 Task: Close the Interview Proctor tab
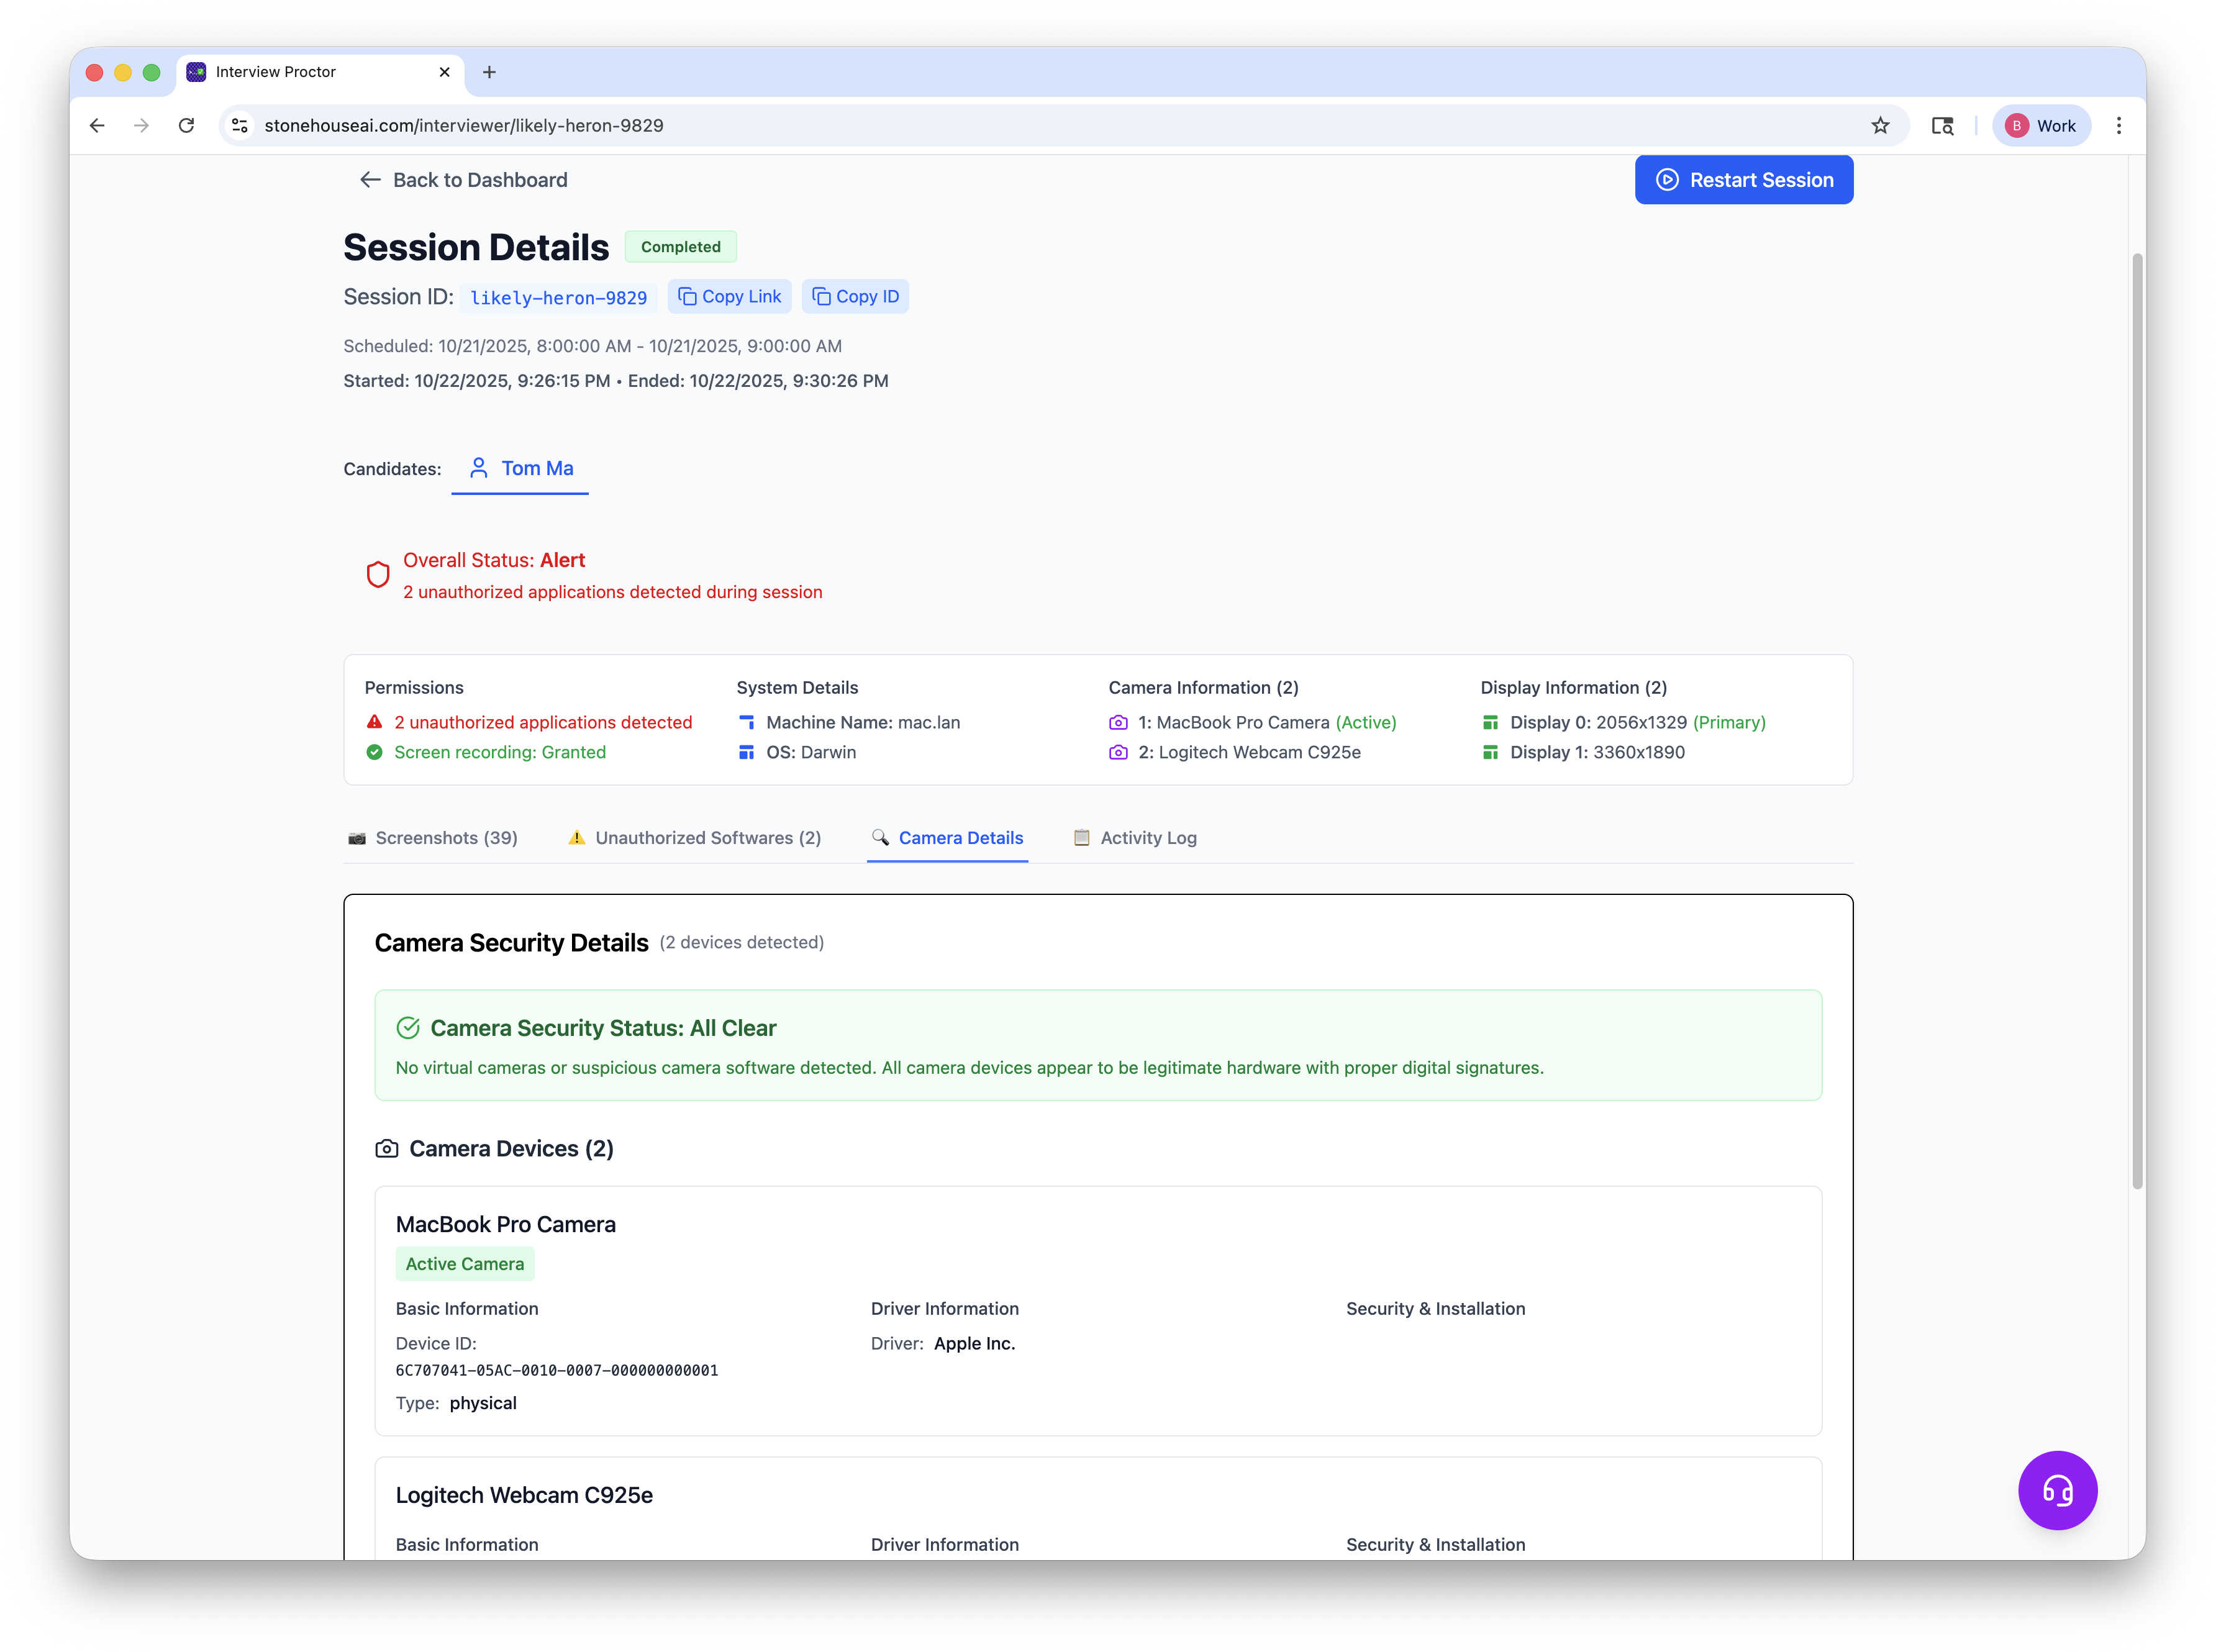click(x=445, y=72)
